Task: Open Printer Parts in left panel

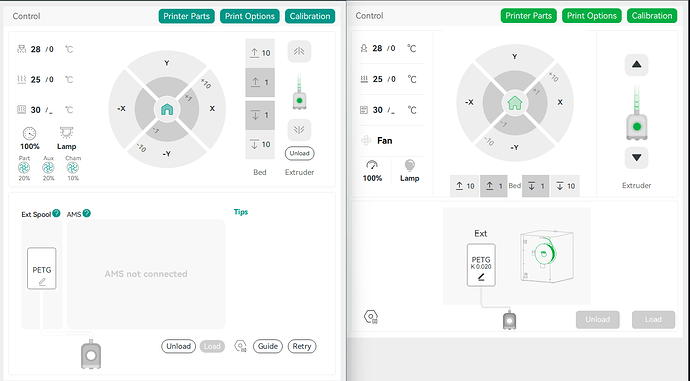Action: tap(187, 16)
